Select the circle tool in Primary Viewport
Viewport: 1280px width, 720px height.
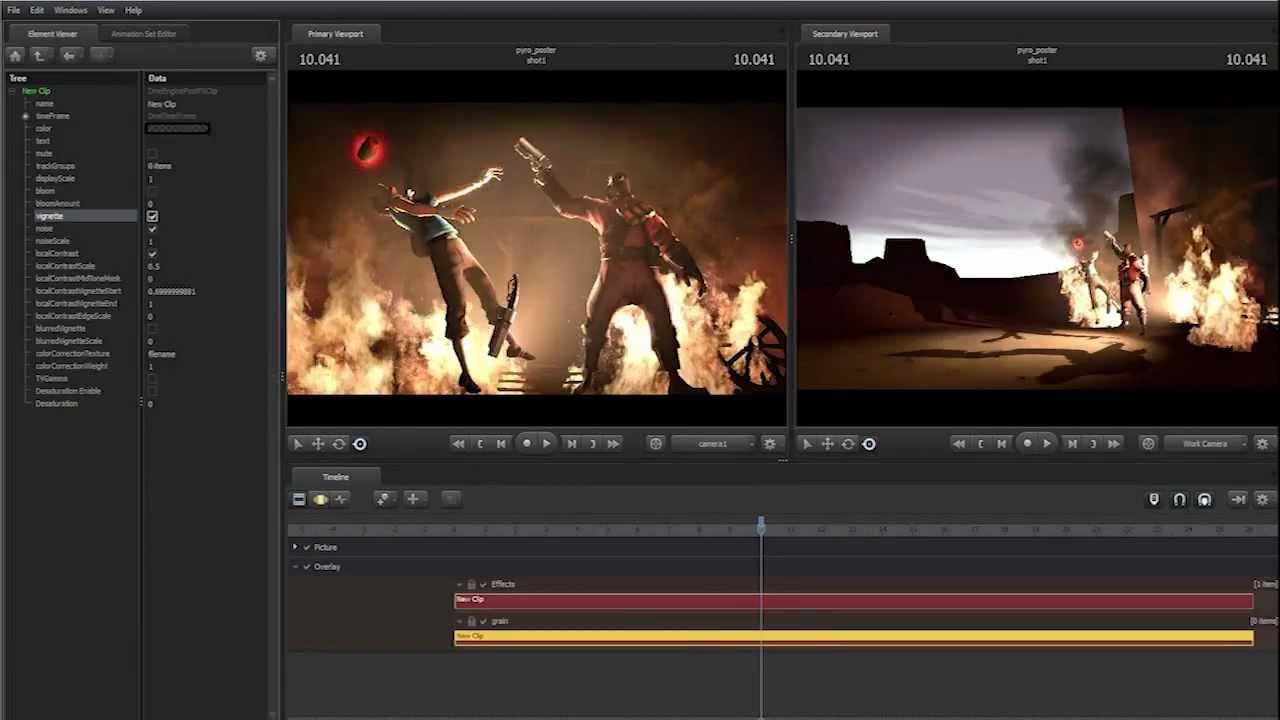point(360,444)
